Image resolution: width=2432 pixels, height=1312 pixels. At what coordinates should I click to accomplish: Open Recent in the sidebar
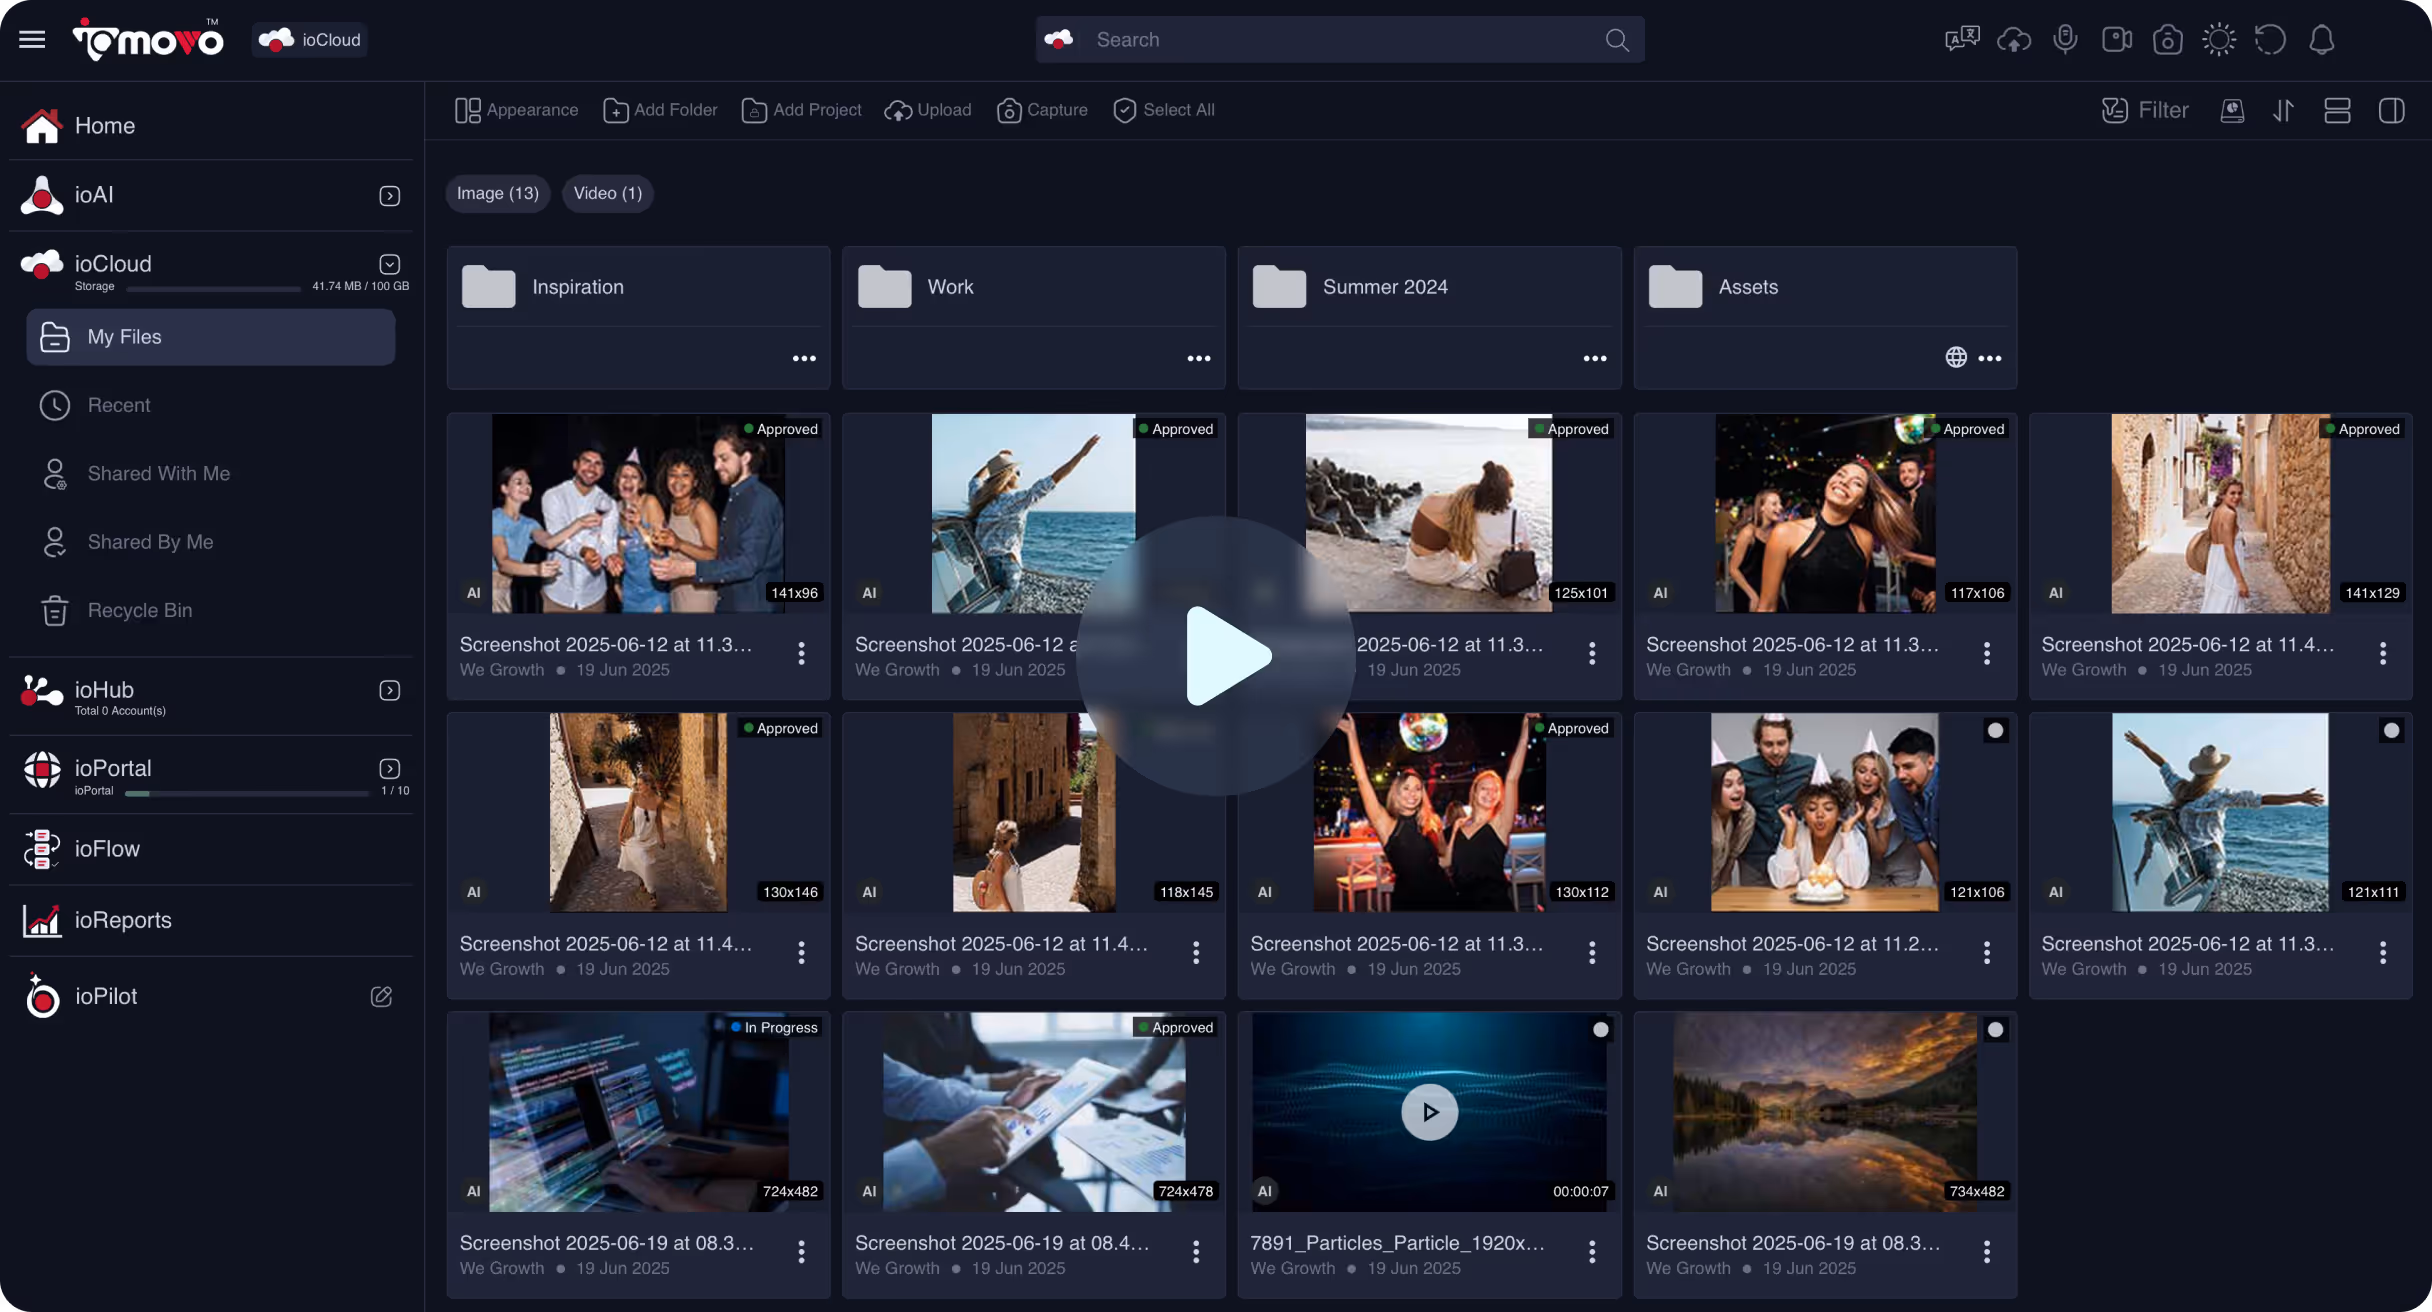pos(118,405)
